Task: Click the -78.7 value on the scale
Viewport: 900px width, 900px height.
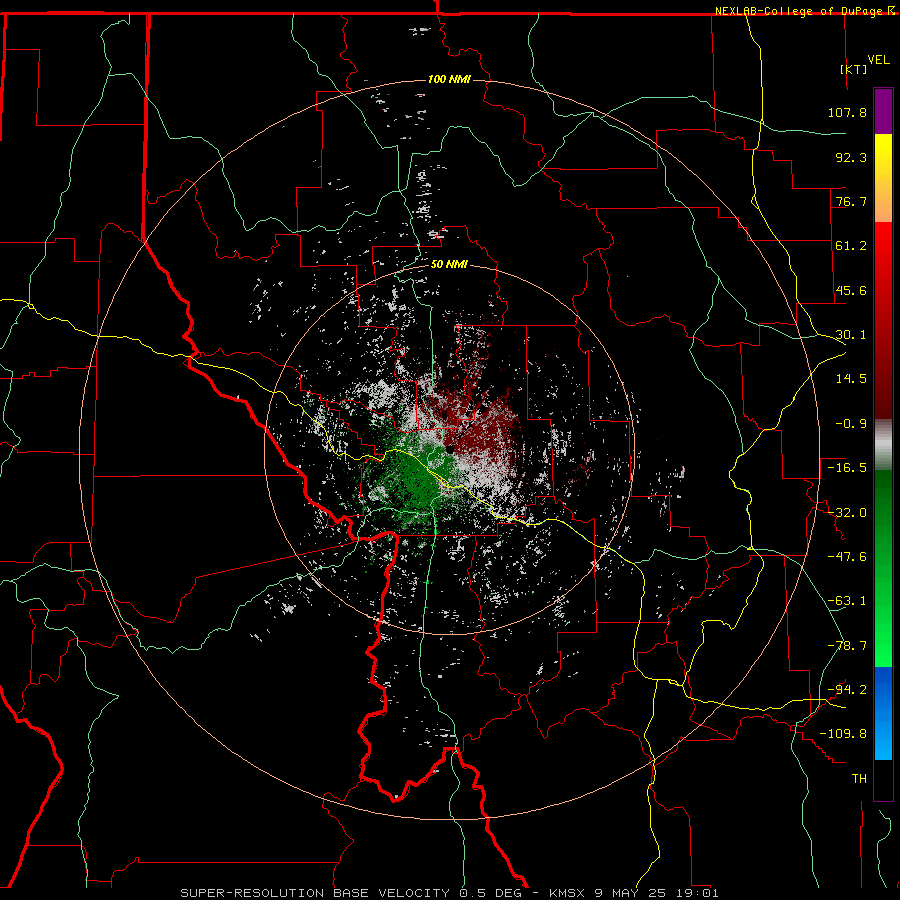Action: [847, 645]
